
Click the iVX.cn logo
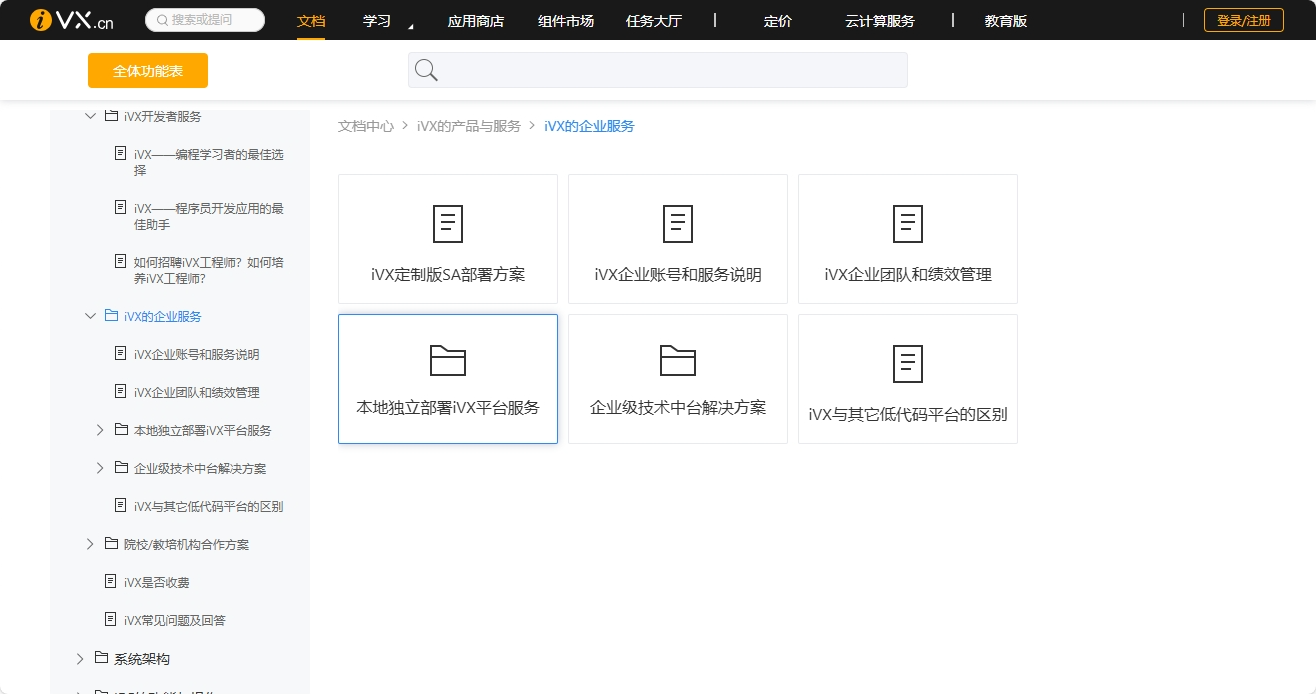(x=71, y=20)
